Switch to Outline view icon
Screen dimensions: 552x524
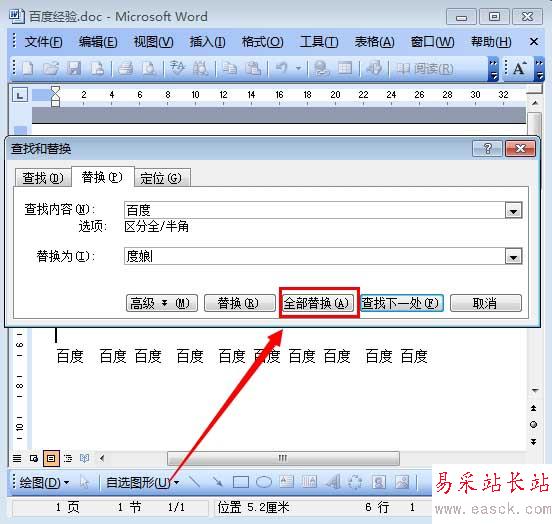pos(68,458)
